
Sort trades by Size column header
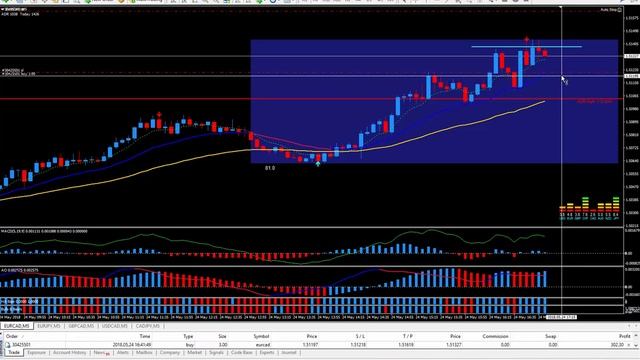[x=222, y=336]
